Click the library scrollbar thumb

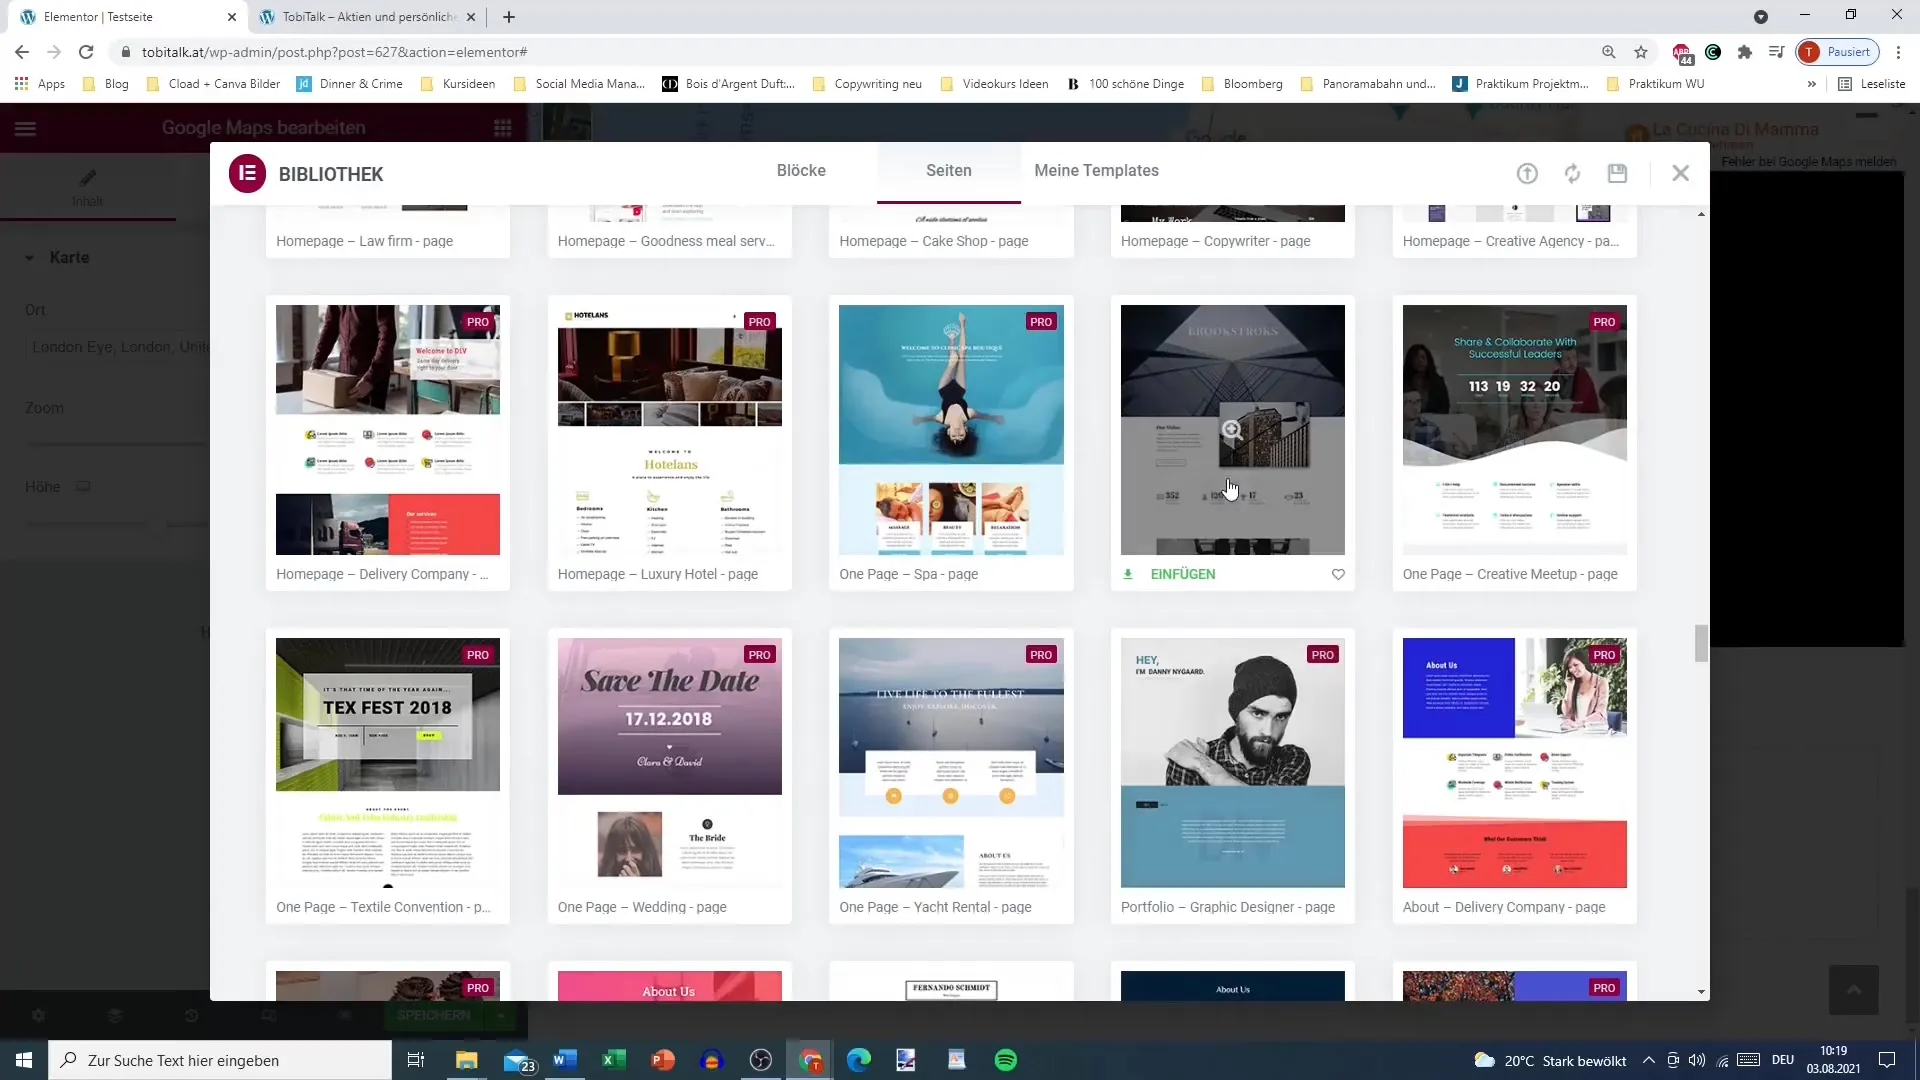[1701, 643]
